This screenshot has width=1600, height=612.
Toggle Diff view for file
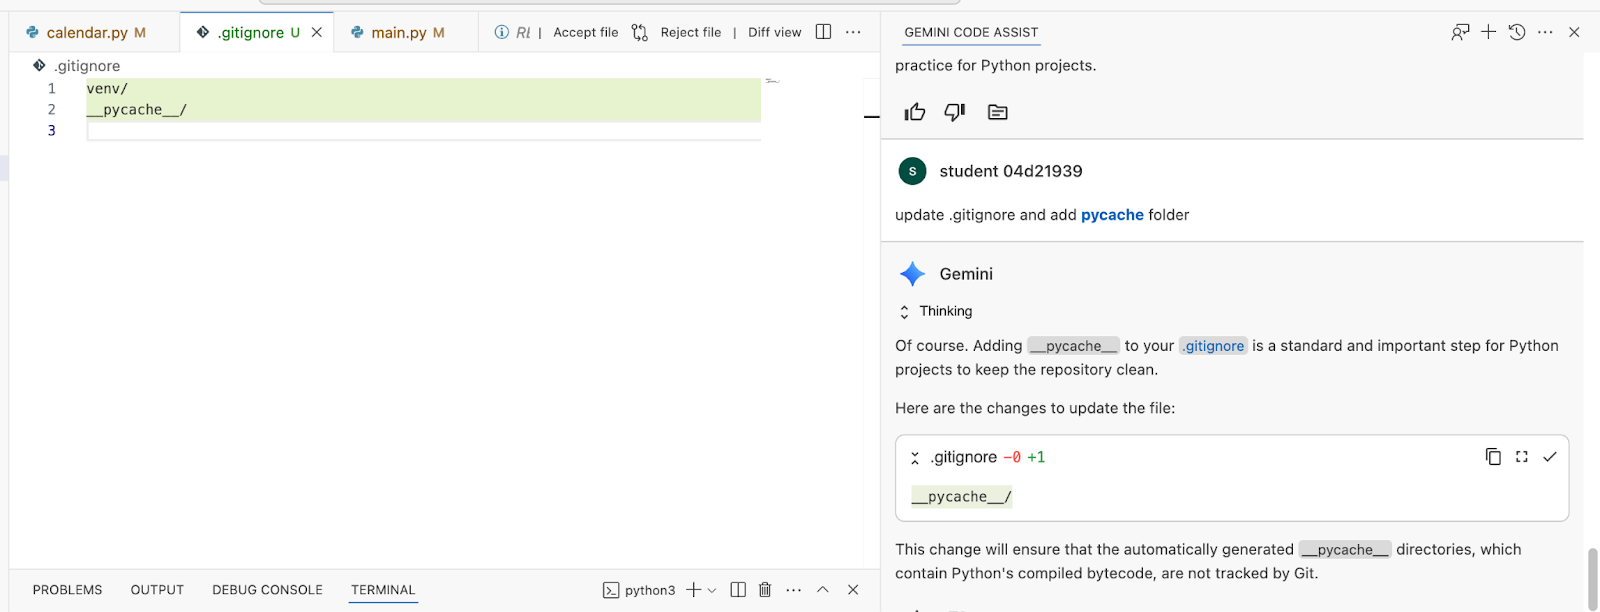774,32
